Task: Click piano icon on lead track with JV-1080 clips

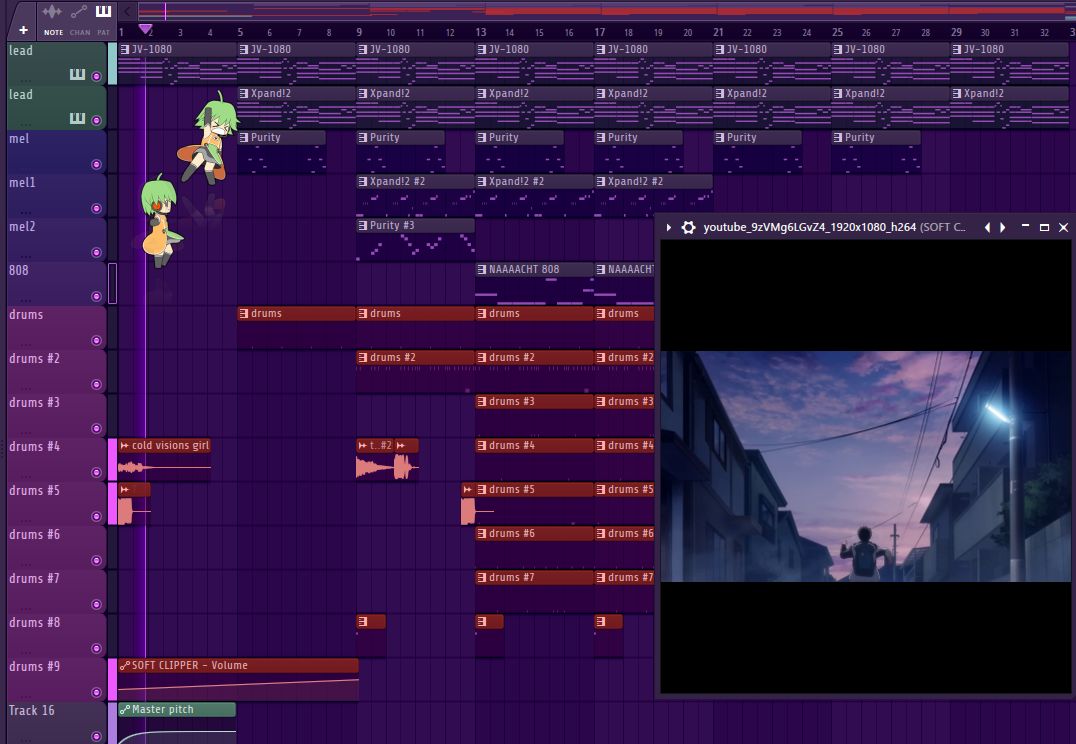Action: [78, 75]
